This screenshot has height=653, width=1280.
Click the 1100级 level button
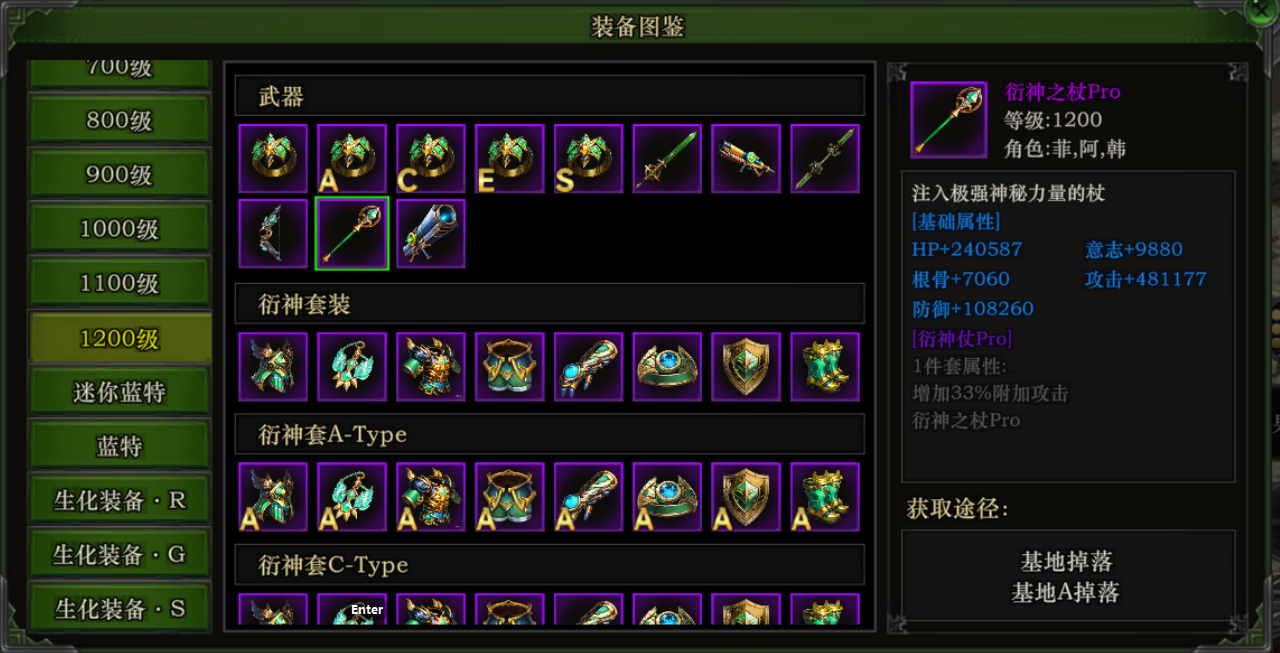pos(119,284)
